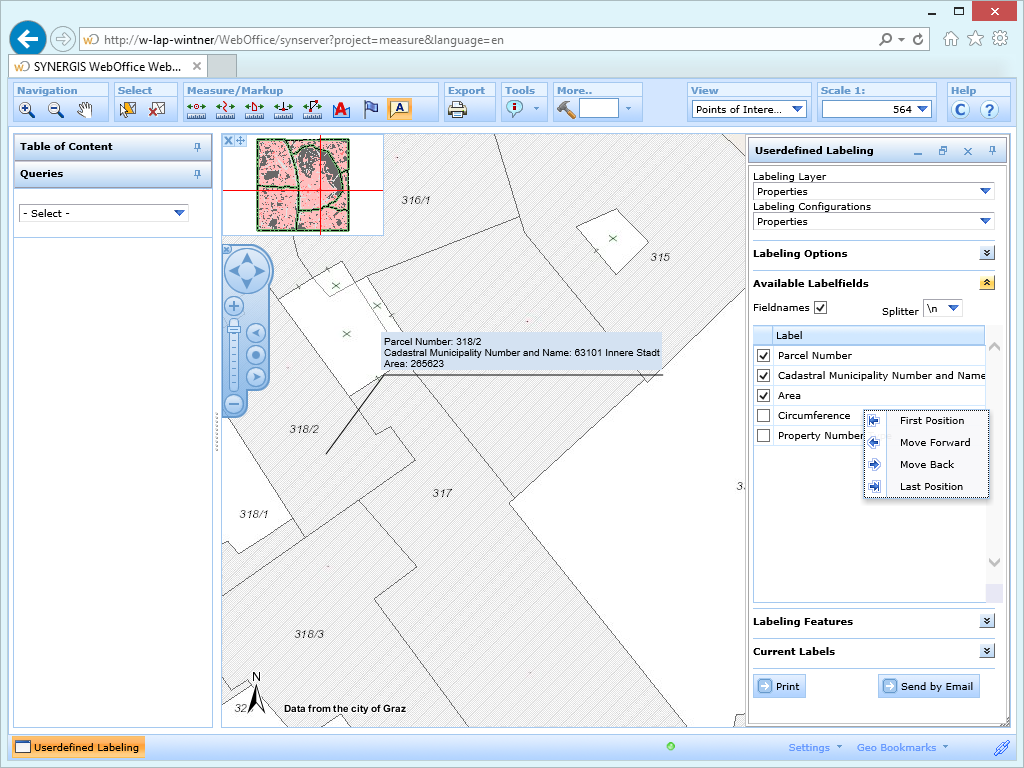This screenshot has height=768, width=1024.
Task: Select the zoom in magnifier tool
Action: pyautogui.click(x=27, y=110)
